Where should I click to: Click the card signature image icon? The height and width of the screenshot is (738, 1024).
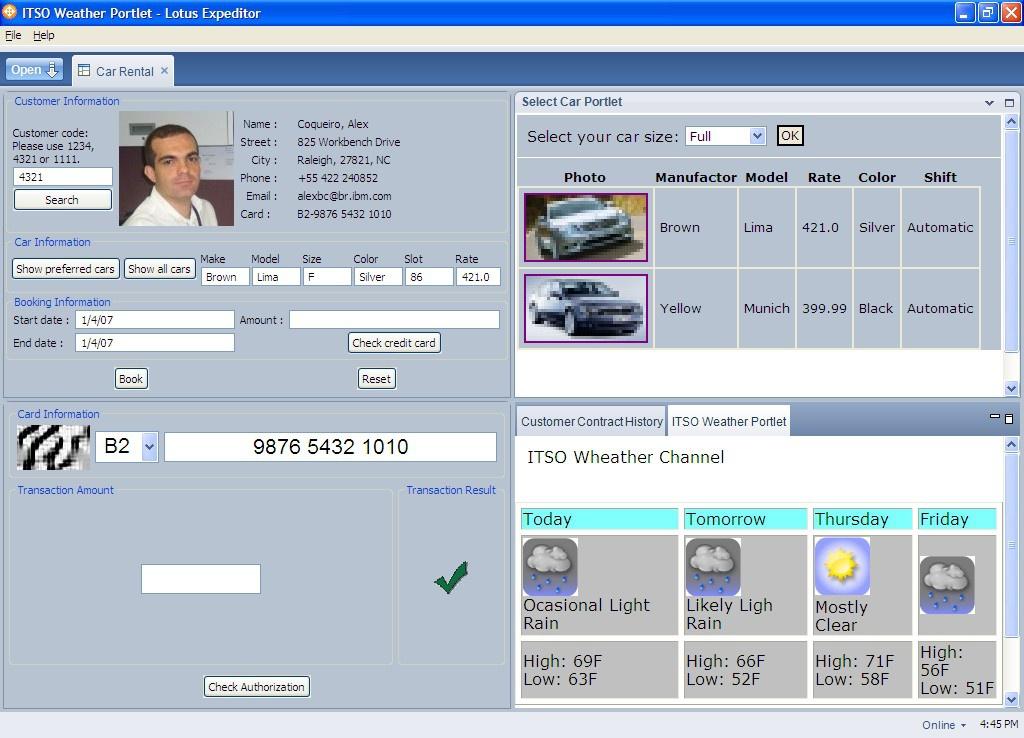53,447
